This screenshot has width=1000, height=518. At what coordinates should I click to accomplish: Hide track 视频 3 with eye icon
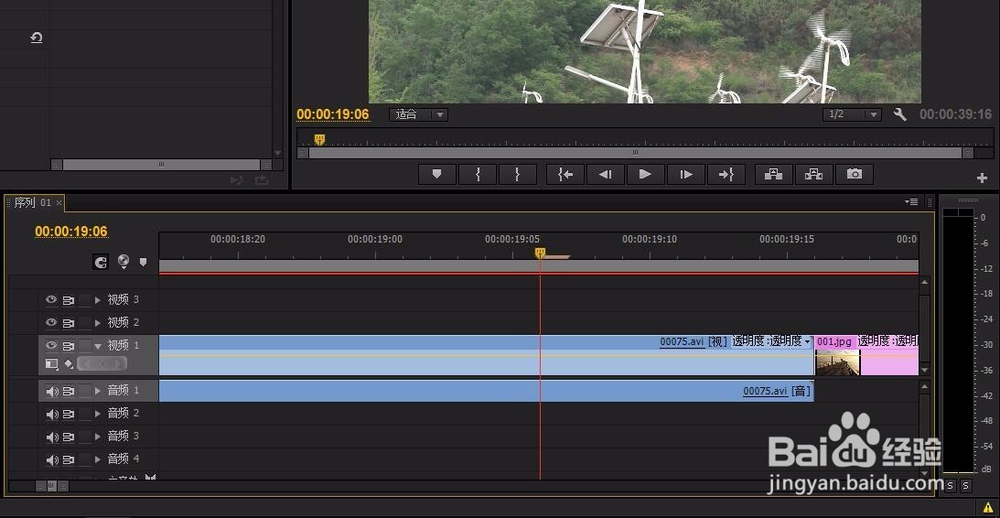pyautogui.click(x=51, y=299)
